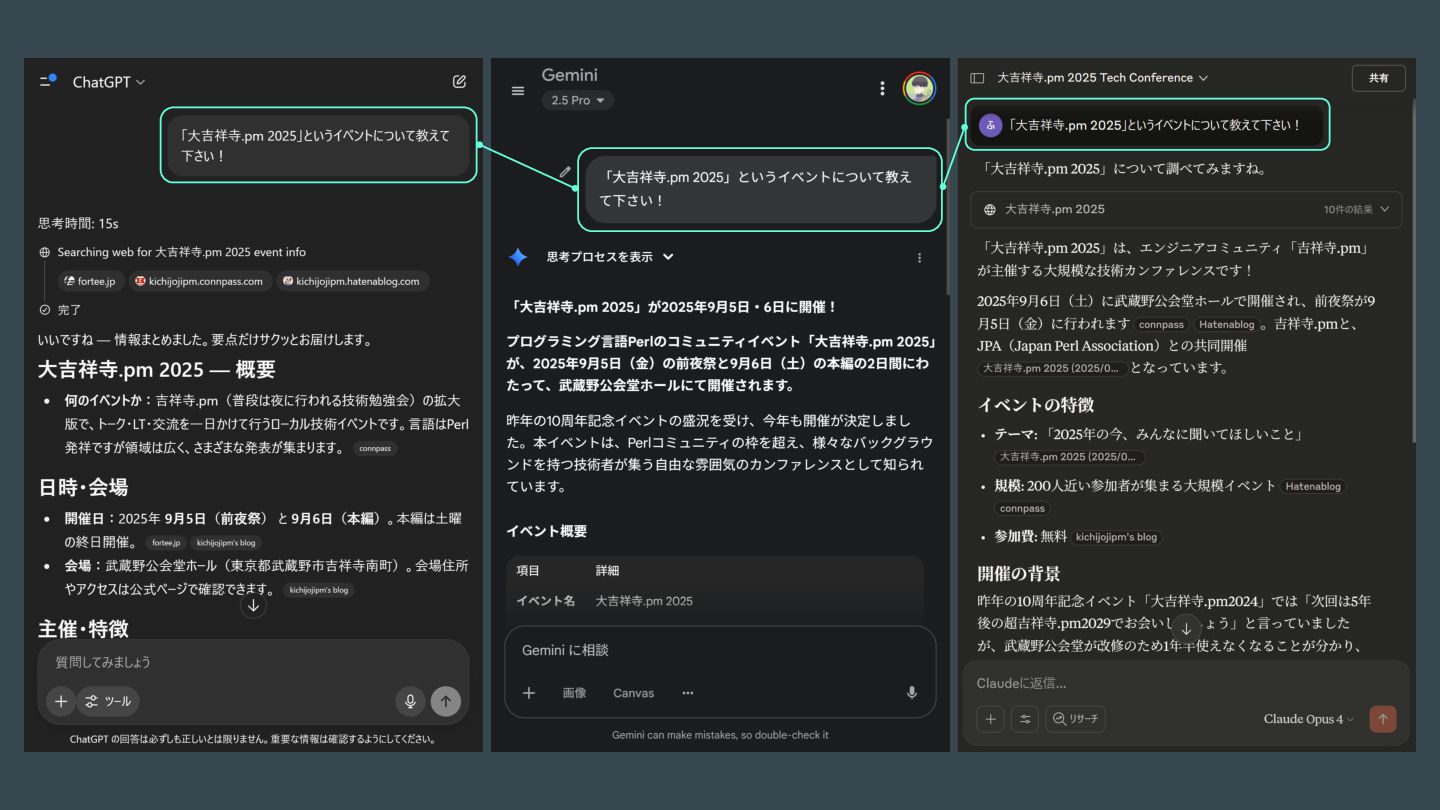The width and height of the screenshot is (1440, 810).
Task: Click the リサーチ button in Claude
Action: (1075, 719)
